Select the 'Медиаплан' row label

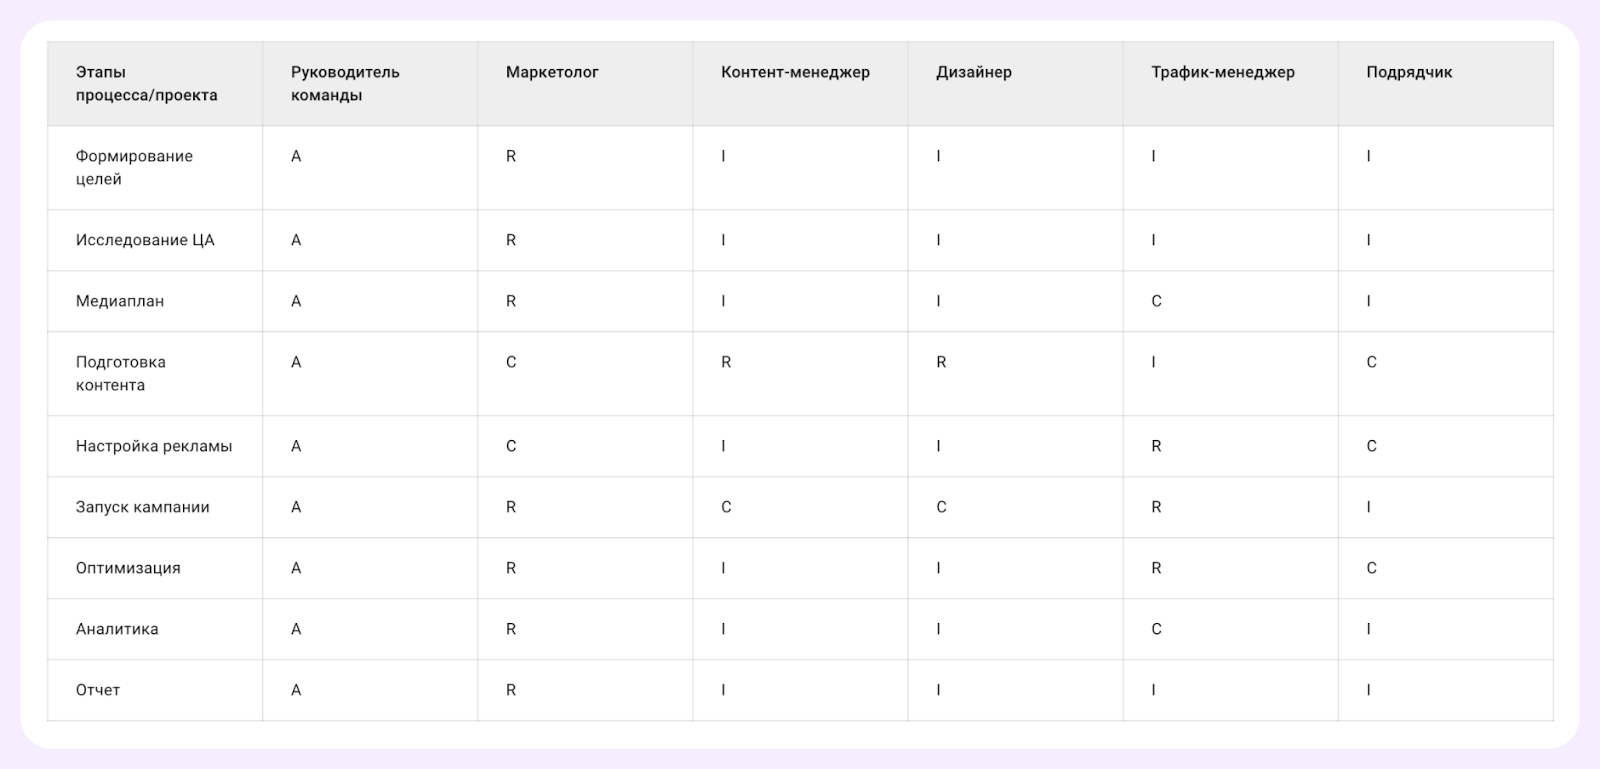(x=120, y=301)
